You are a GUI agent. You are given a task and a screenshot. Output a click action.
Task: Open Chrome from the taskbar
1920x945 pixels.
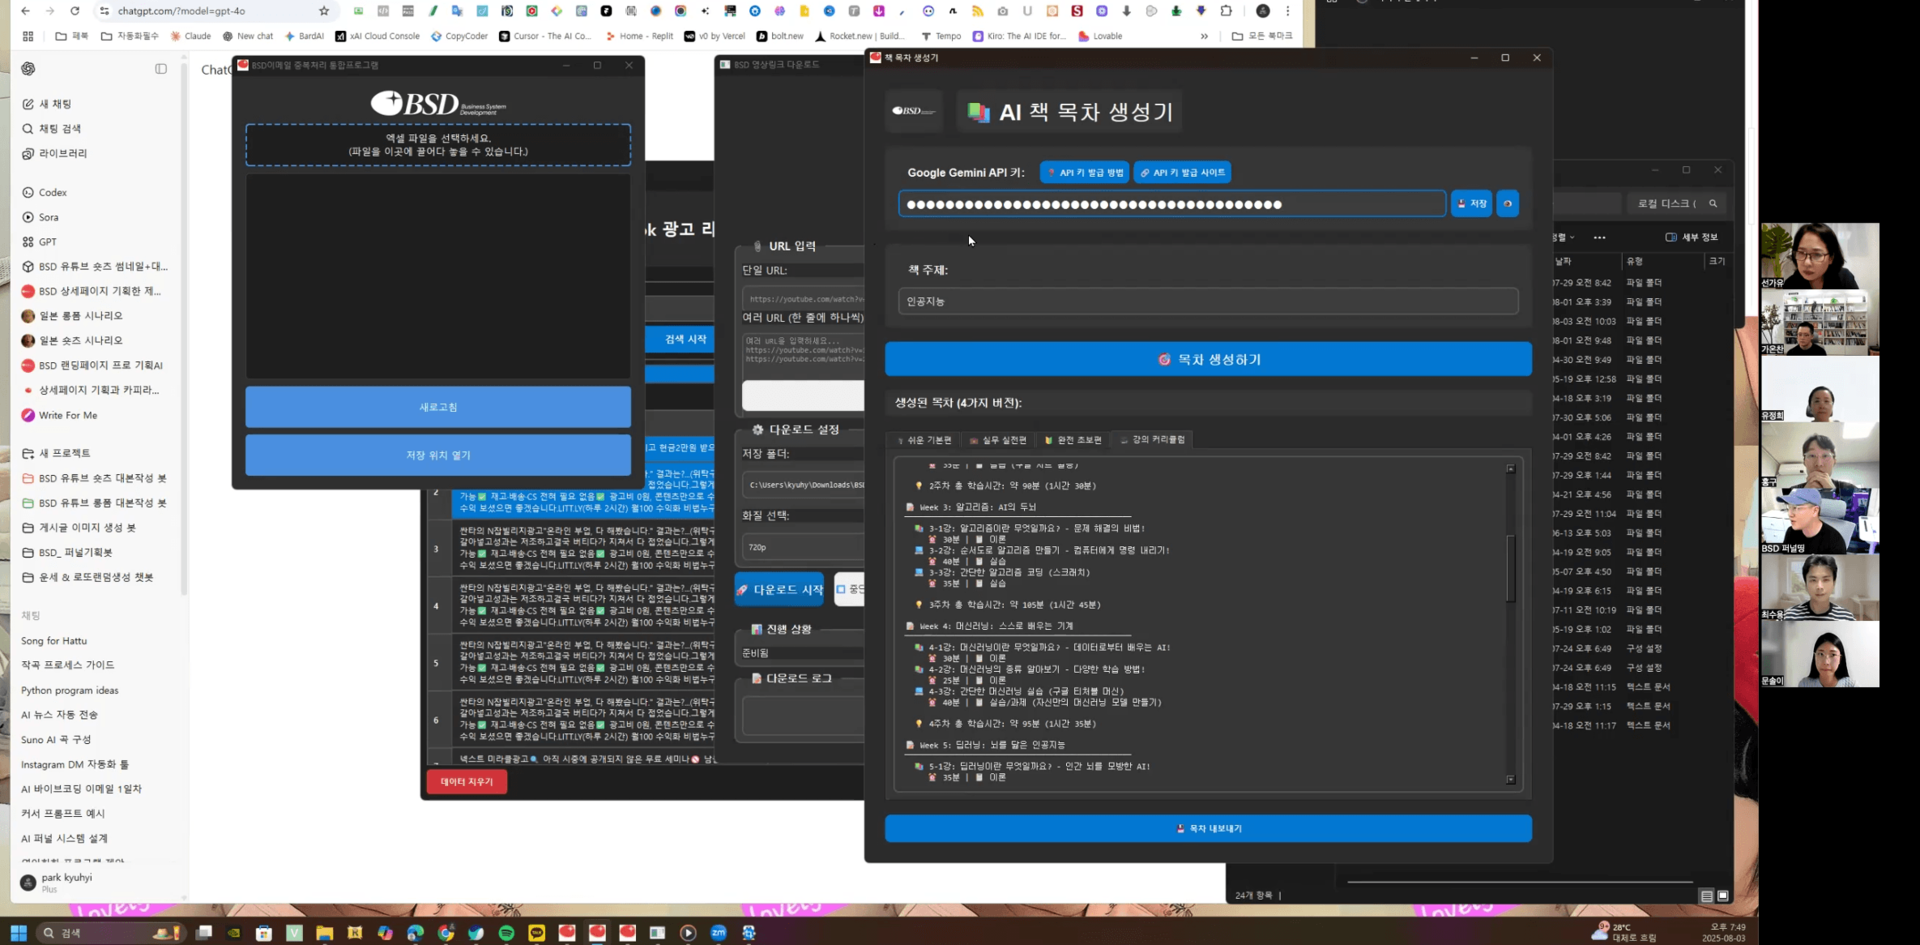tap(446, 933)
